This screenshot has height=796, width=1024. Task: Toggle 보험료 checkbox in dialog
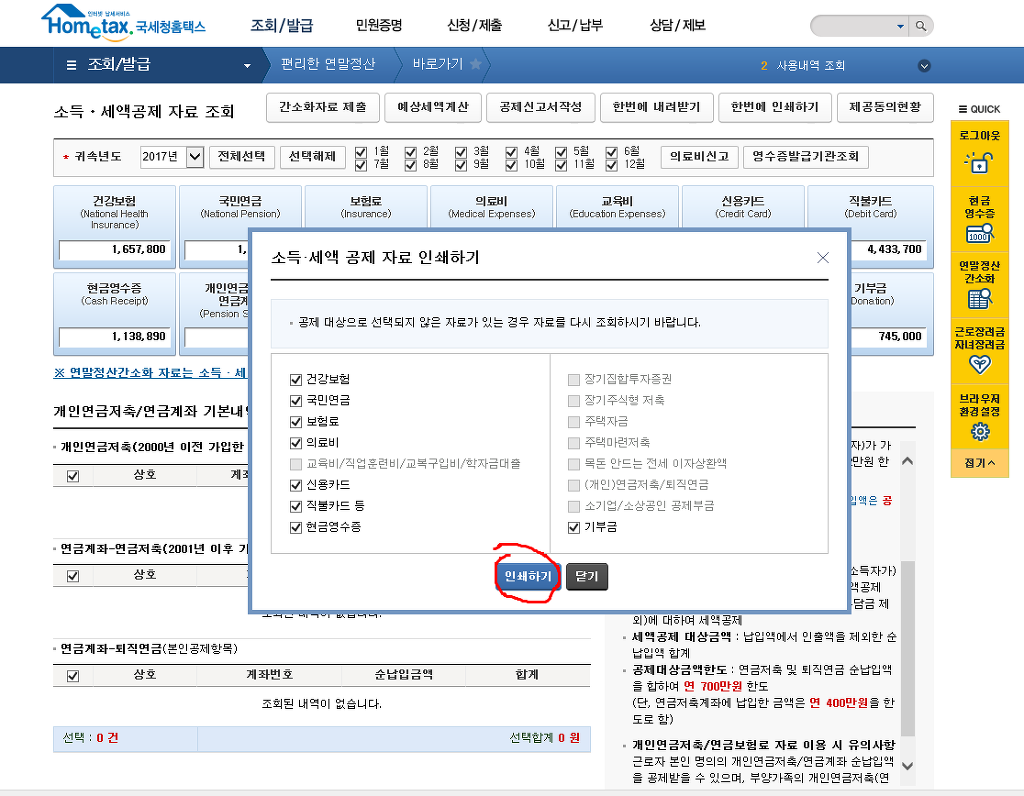pyautogui.click(x=296, y=422)
